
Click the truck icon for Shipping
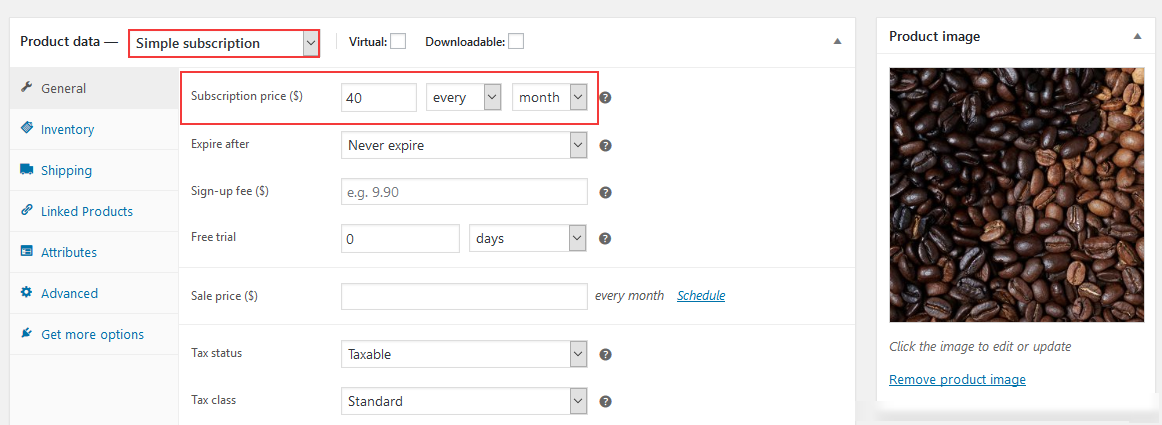(x=27, y=170)
